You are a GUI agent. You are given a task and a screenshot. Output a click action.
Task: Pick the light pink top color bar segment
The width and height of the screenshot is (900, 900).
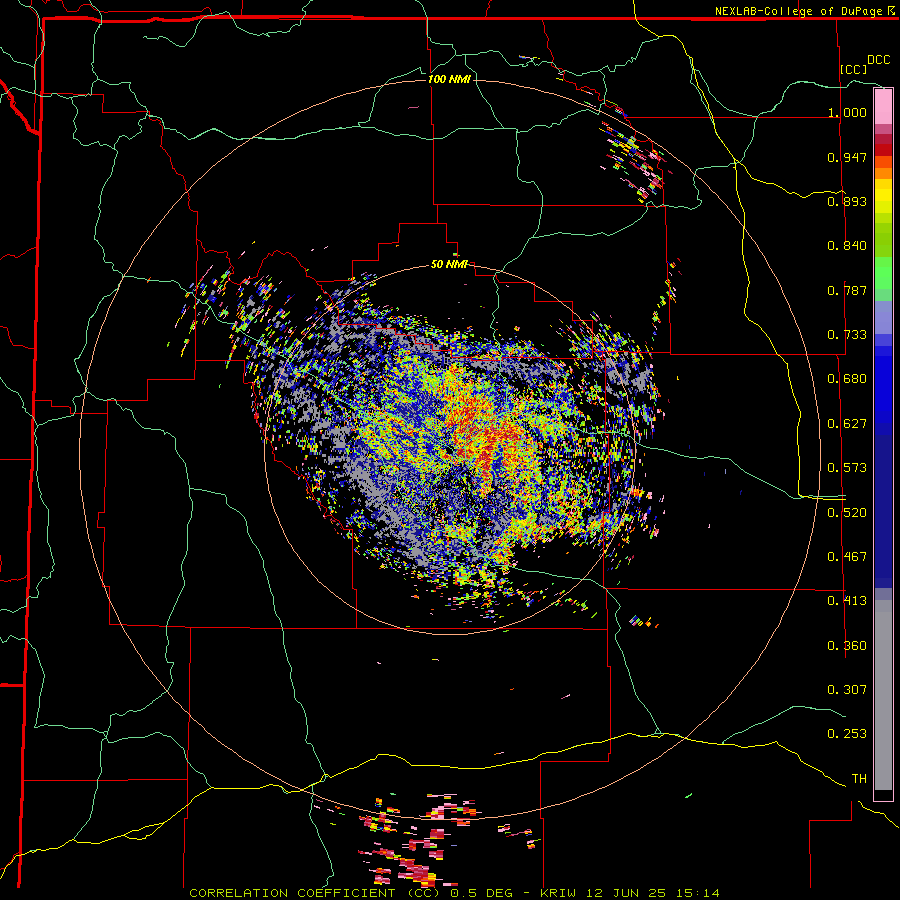point(883,107)
